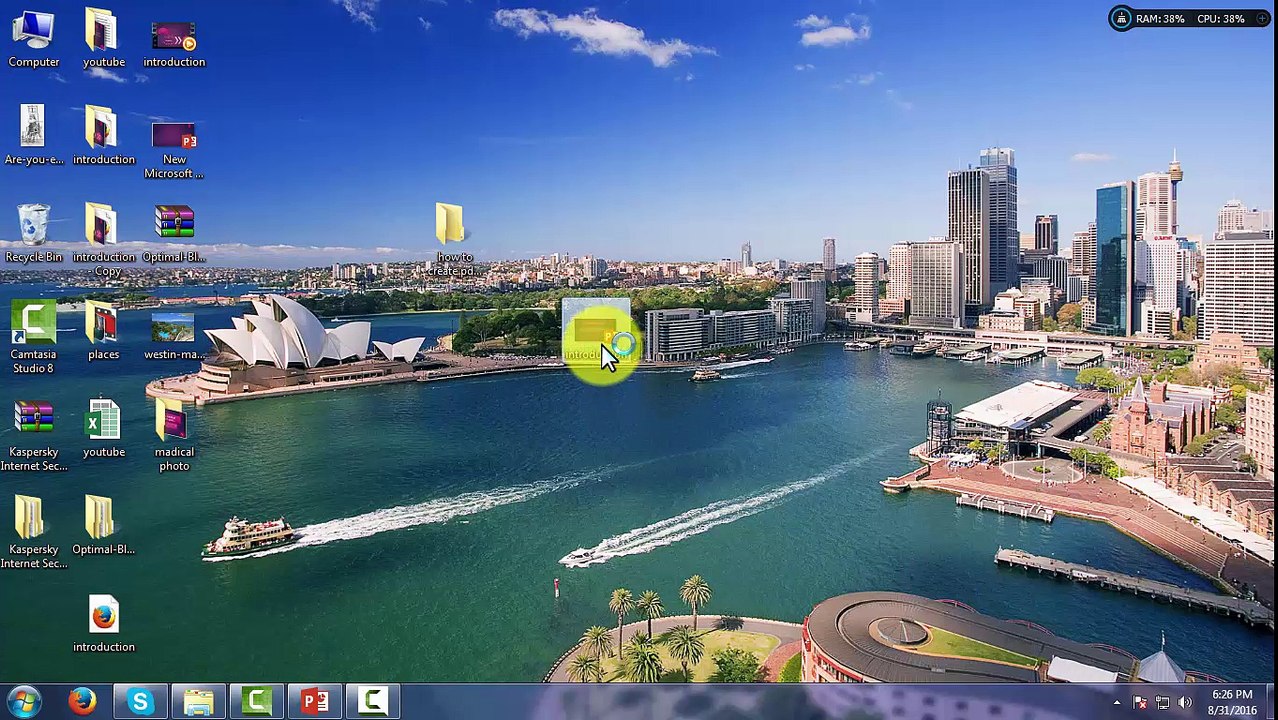Select the New Microsoft PowerPoint file

pyautogui.click(x=174, y=140)
